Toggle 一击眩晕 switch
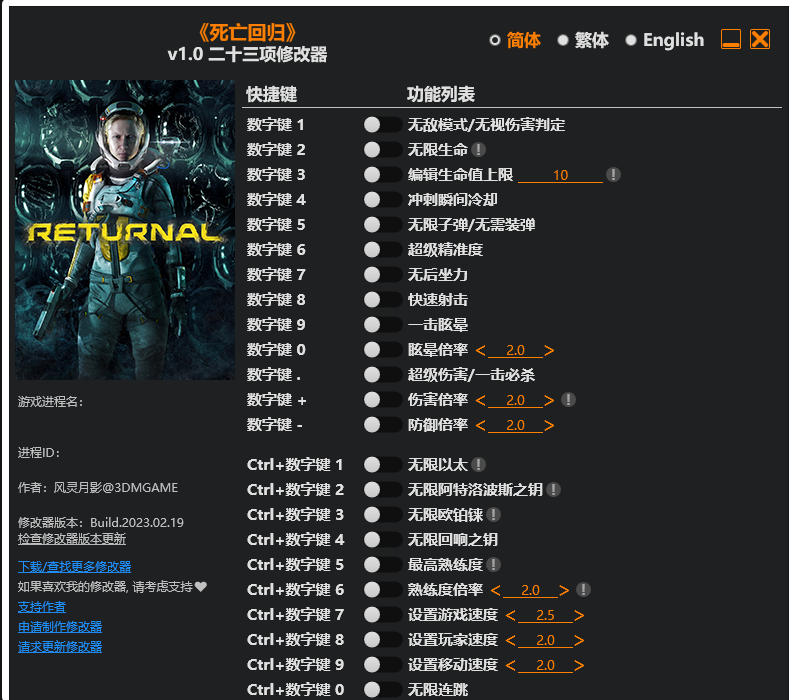The width and height of the screenshot is (795, 700). [x=382, y=324]
